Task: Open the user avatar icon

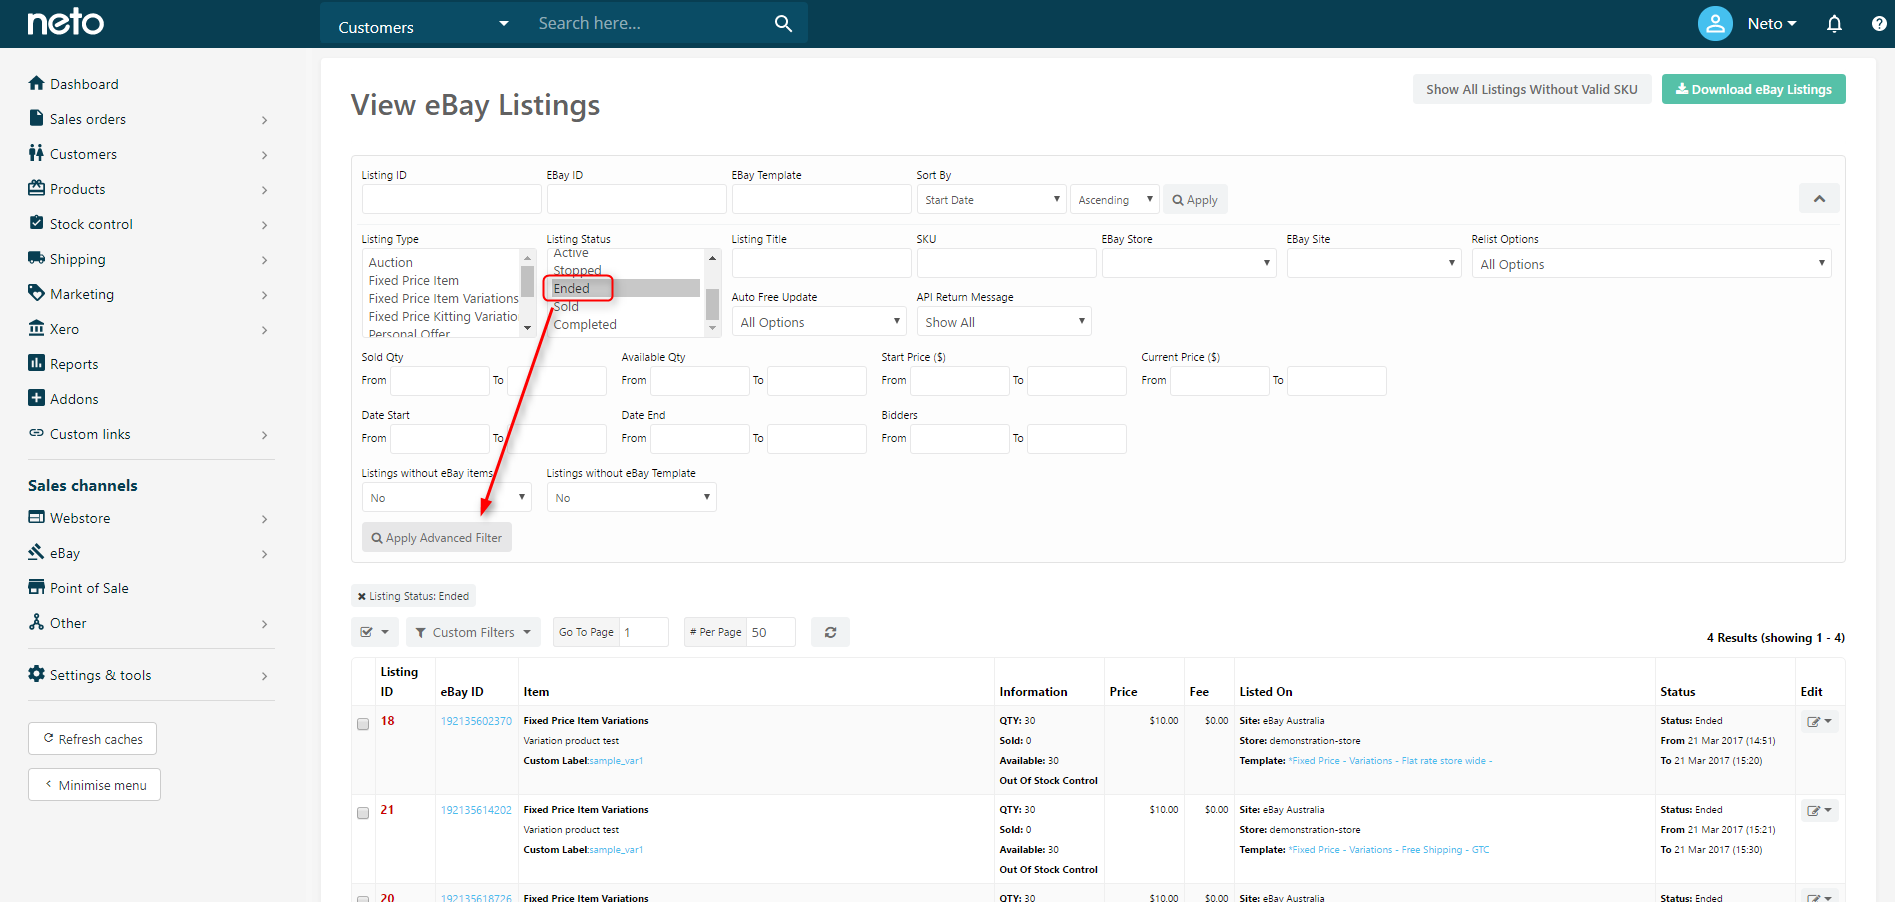Action: pyautogui.click(x=1715, y=23)
